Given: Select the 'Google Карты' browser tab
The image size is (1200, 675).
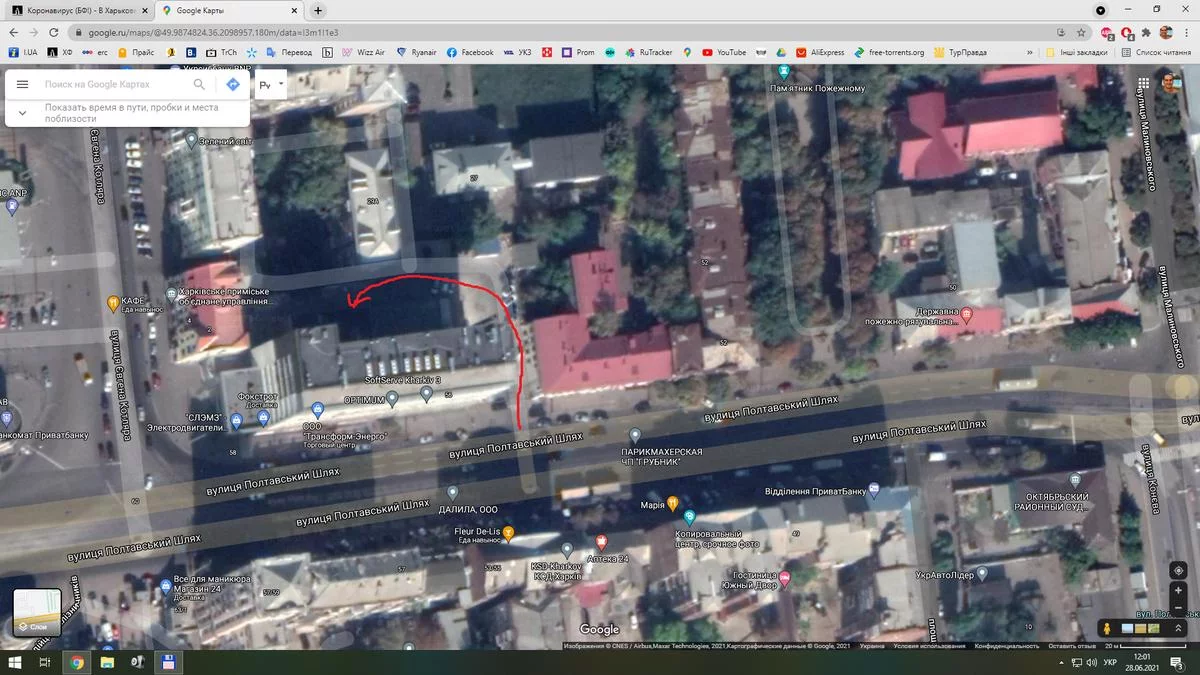Looking at the screenshot, I should 228,11.
